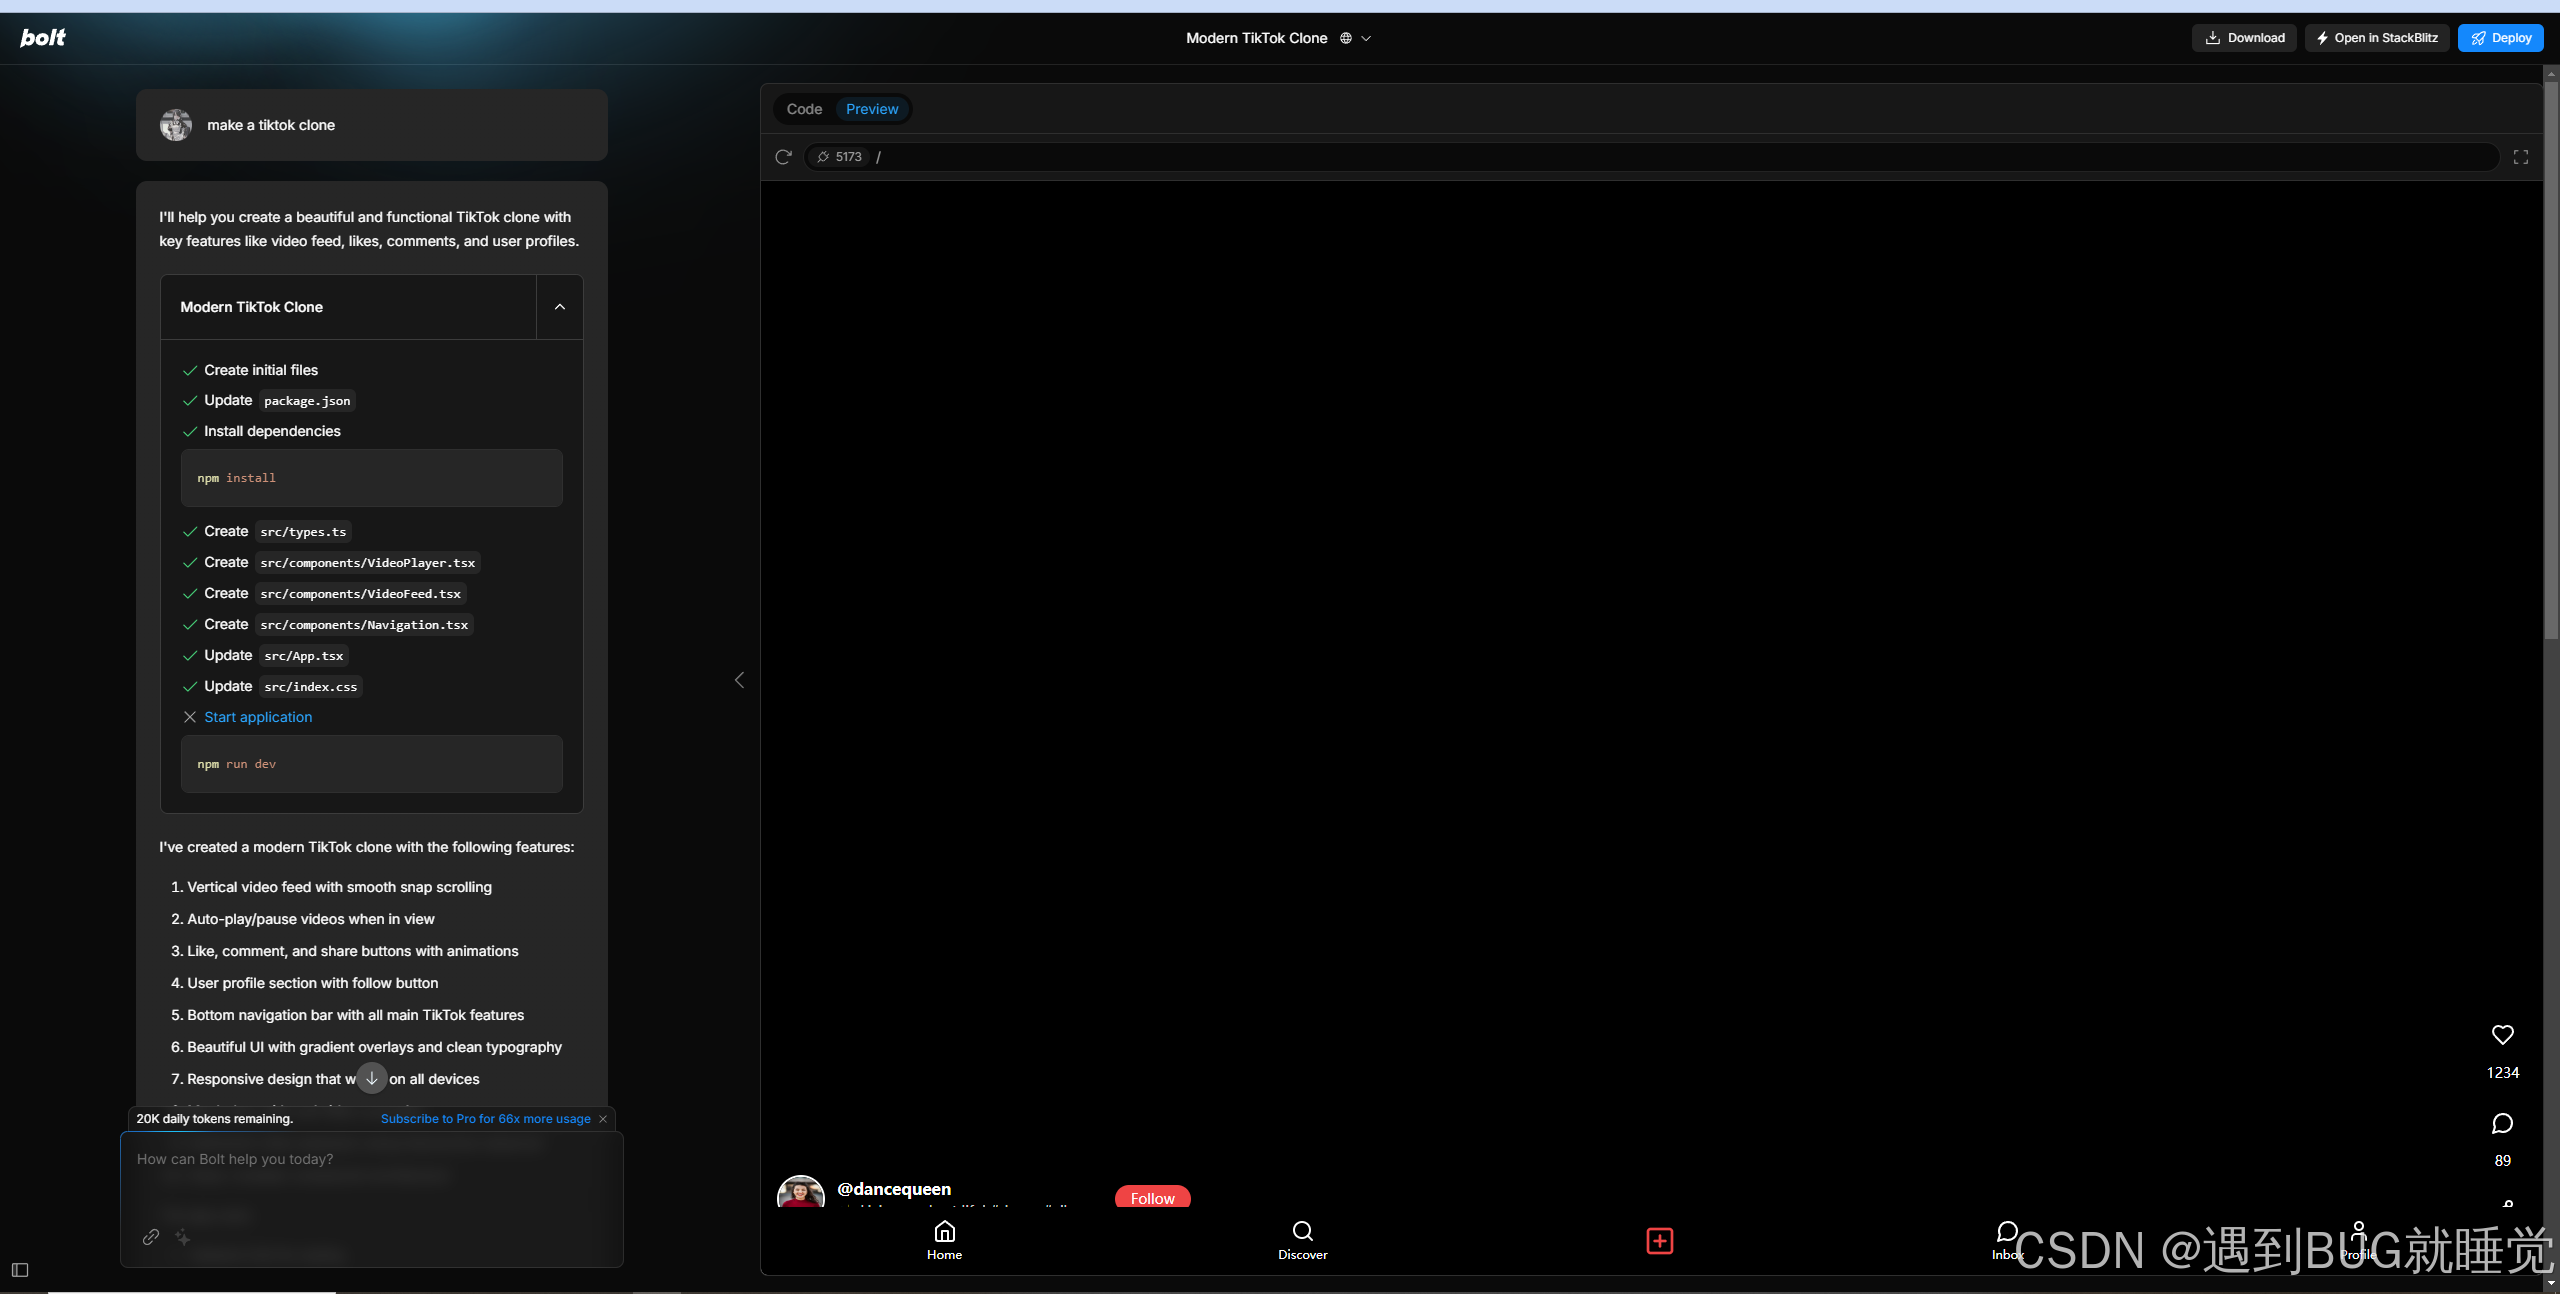This screenshot has height=1294, width=2560.
Task: Switch to the Code tab
Action: coord(804,109)
